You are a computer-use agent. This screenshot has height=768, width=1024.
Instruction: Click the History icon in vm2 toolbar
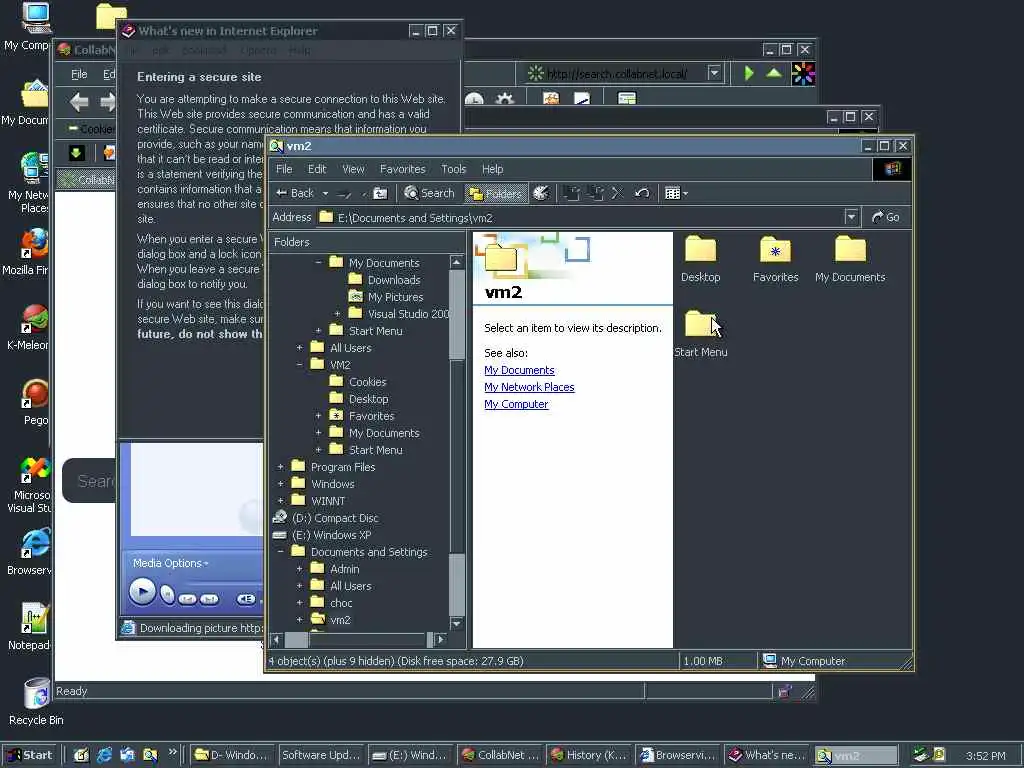541,193
